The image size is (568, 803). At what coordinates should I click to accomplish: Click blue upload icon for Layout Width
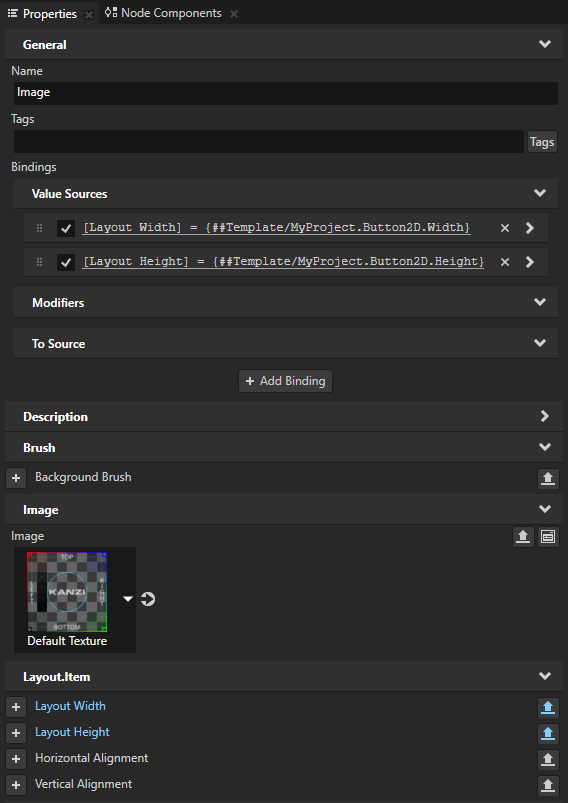coord(548,707)
